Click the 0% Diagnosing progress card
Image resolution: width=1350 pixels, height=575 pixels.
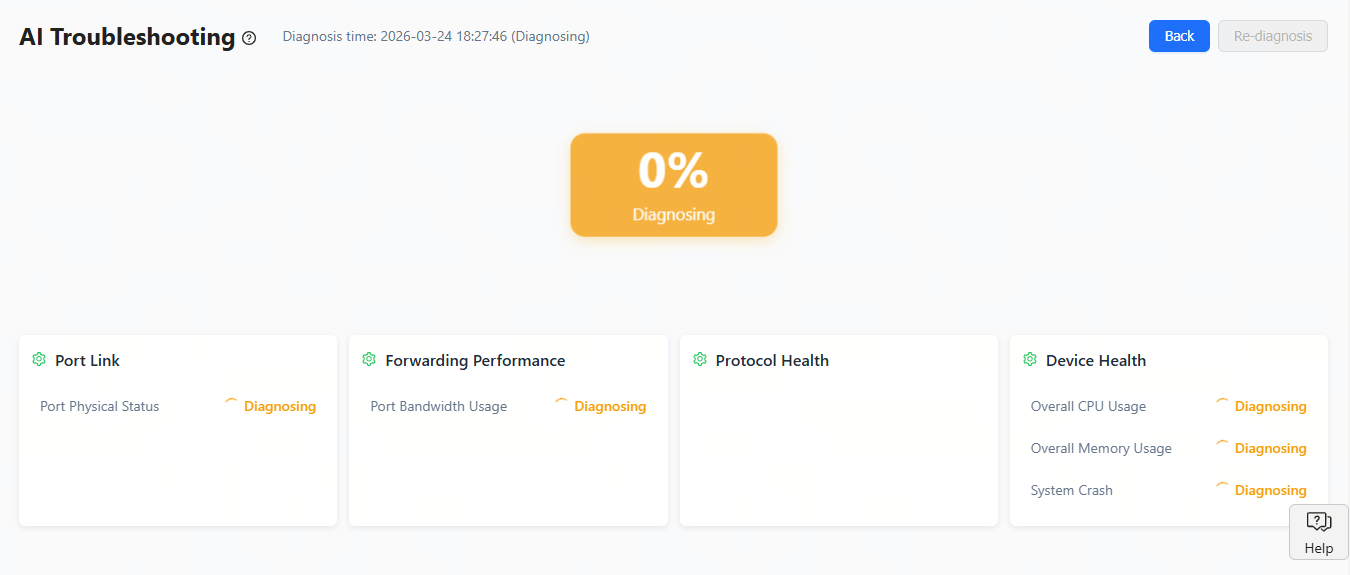pos(674,185)
